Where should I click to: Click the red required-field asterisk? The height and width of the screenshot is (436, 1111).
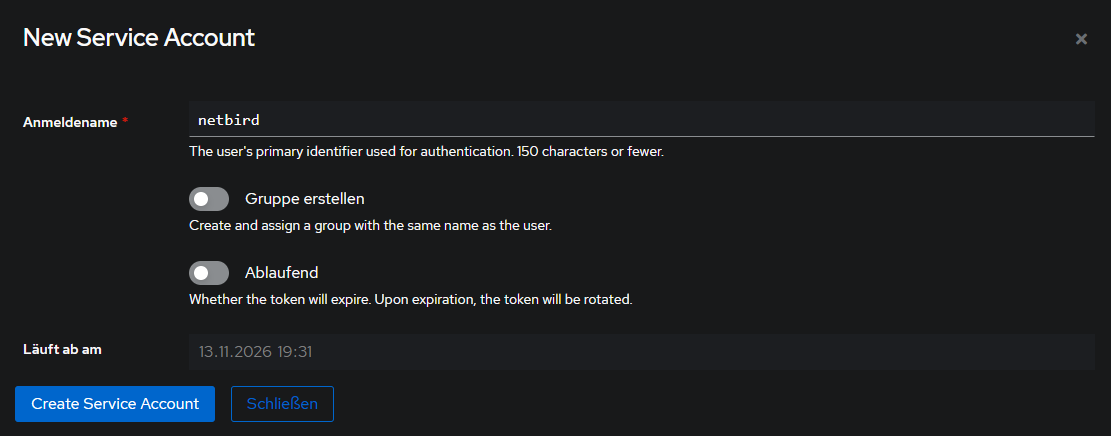coord(125,122)
